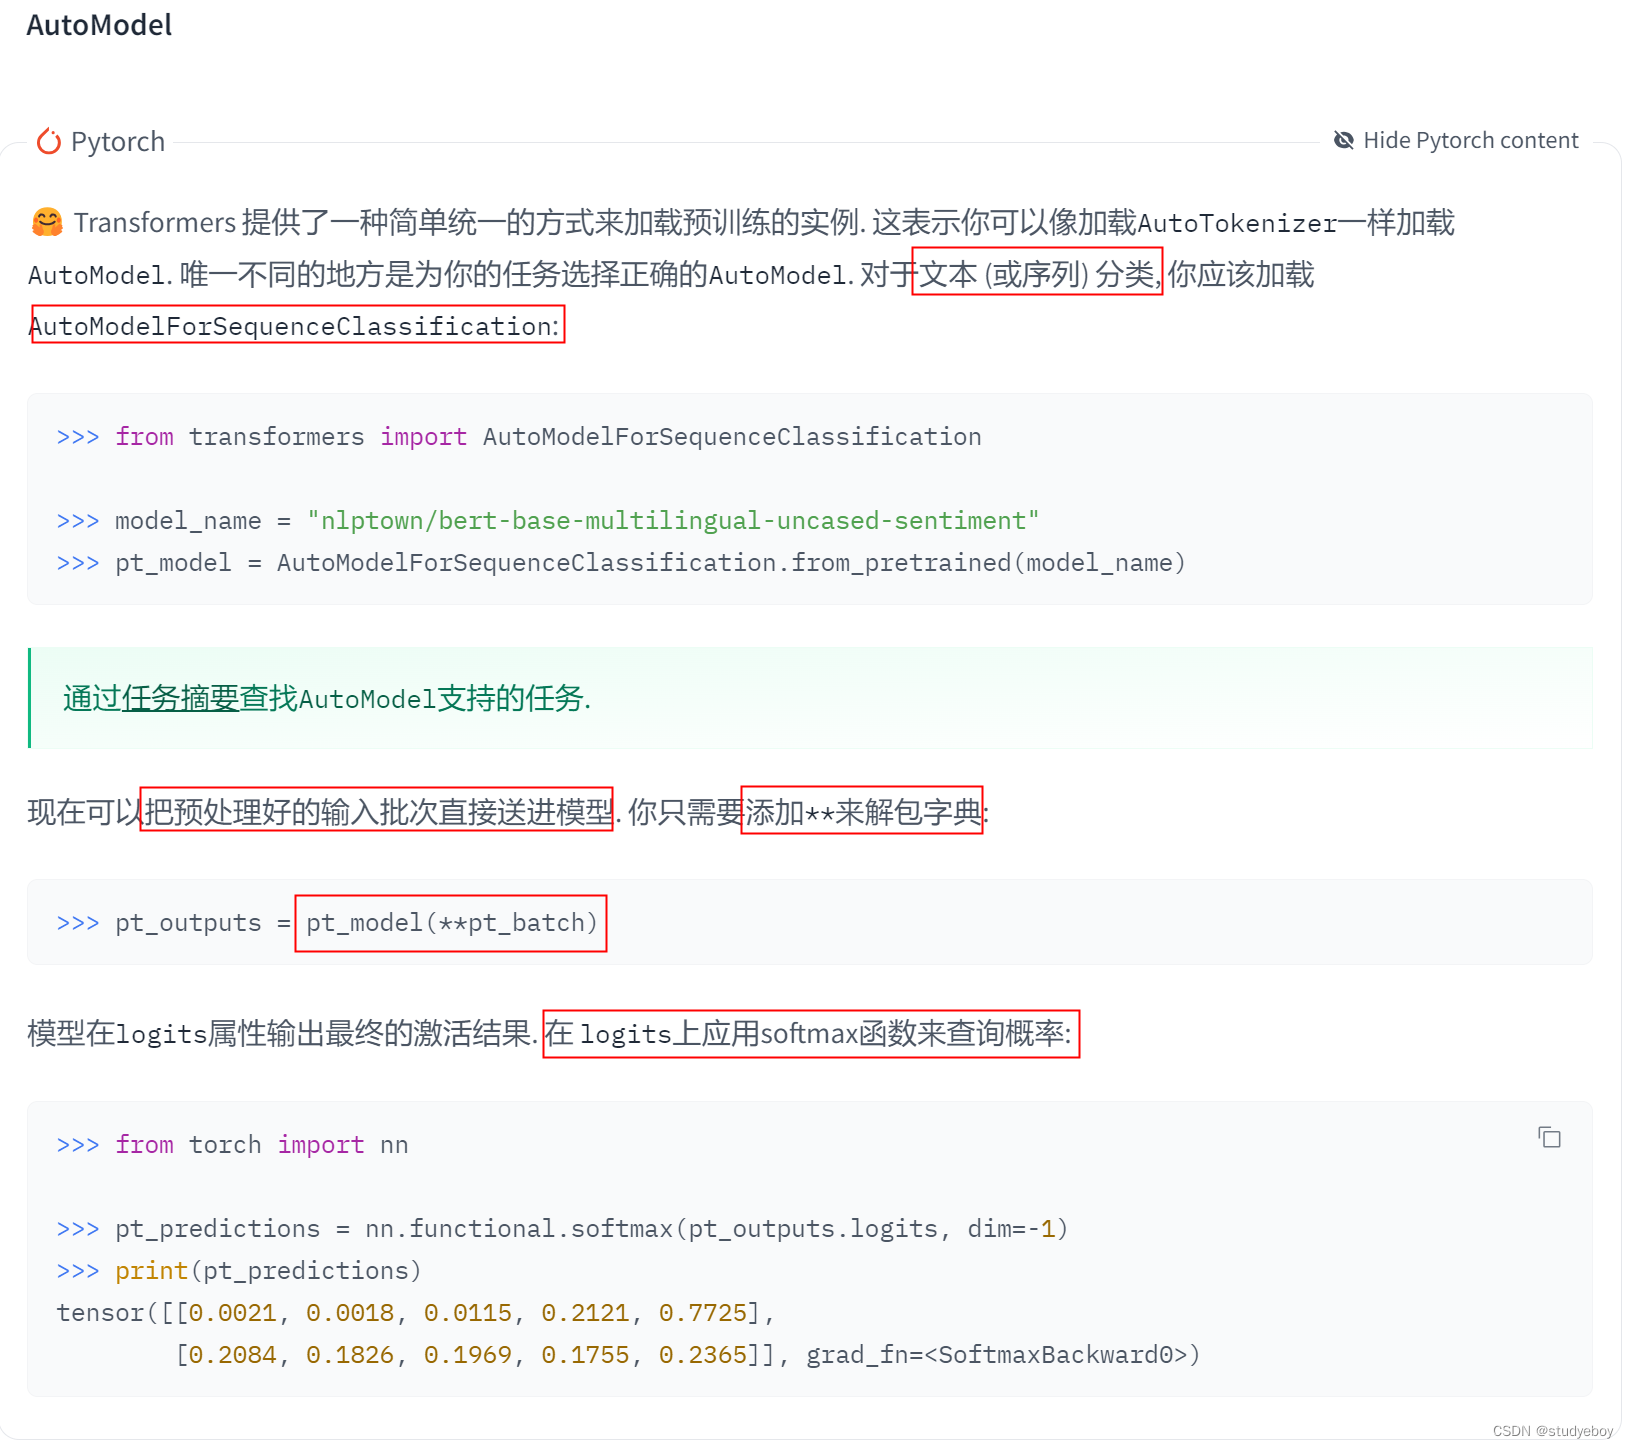Click the line 'from torch import nn'

(232, 1145)
